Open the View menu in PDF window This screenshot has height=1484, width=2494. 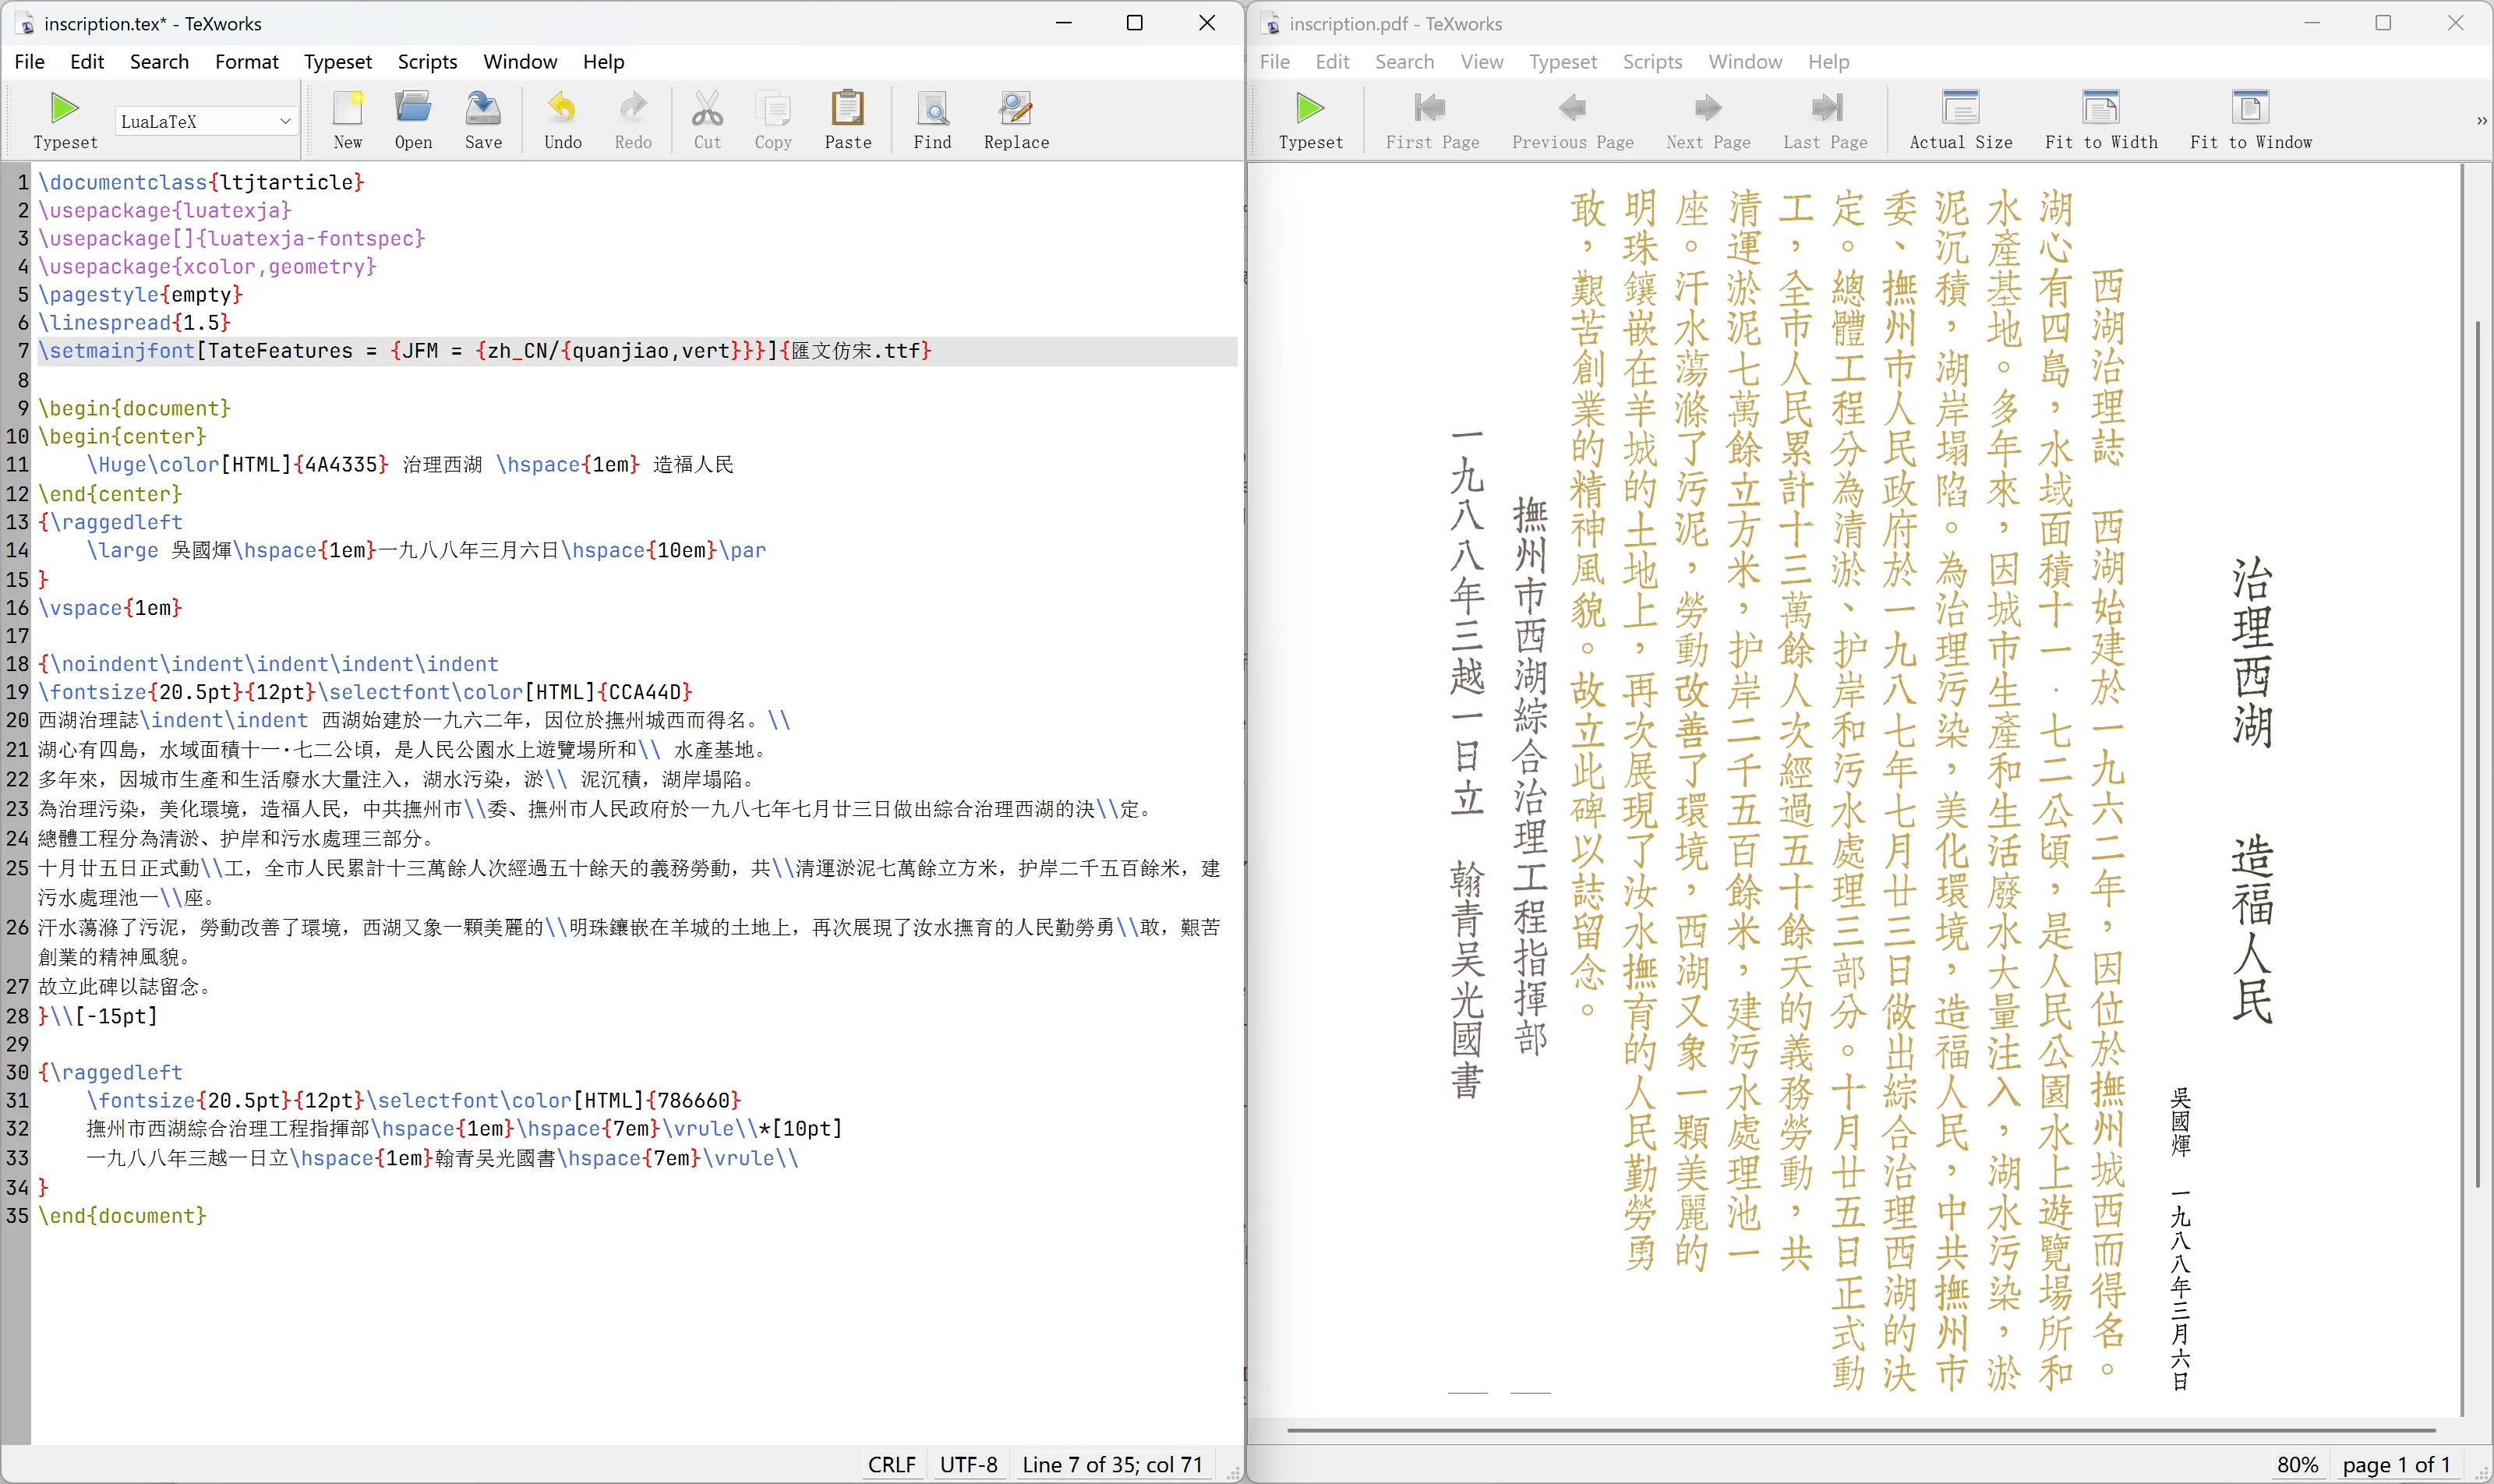coord(1481,62)
